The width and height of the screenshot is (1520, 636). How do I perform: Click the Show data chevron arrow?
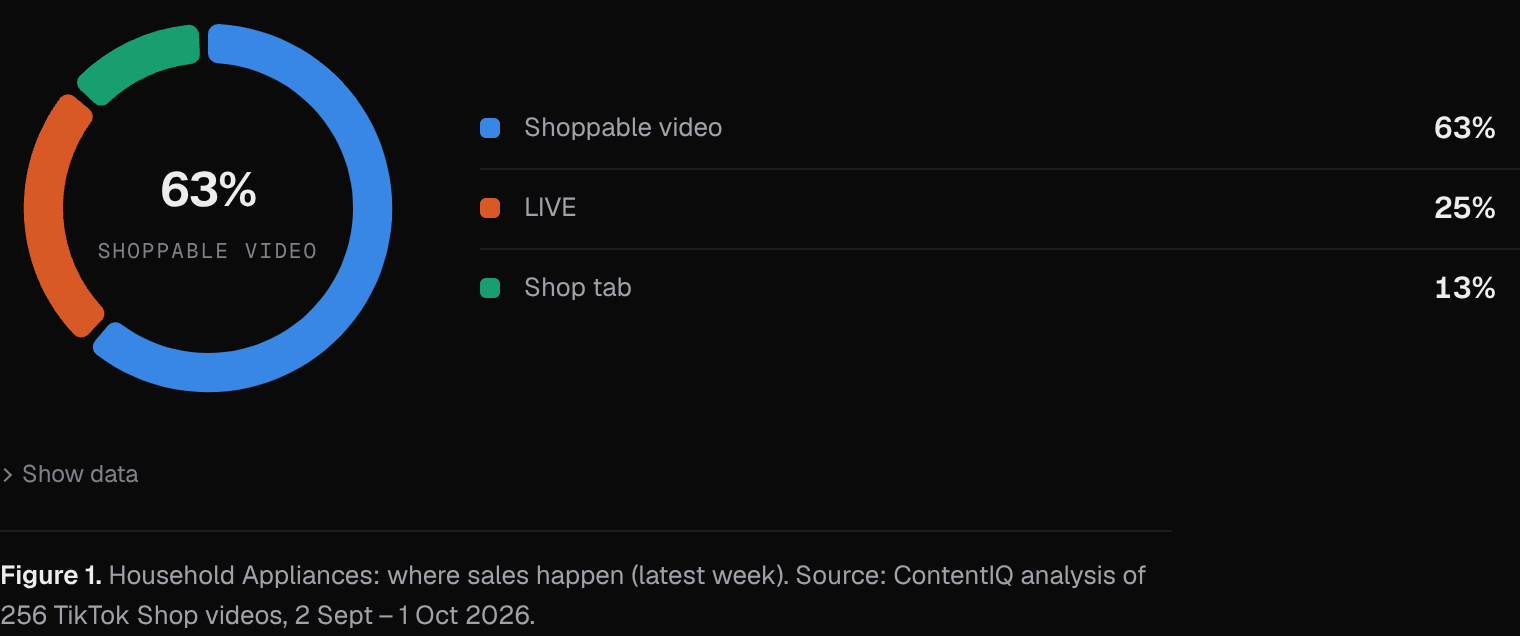click(x=7, y=475)
